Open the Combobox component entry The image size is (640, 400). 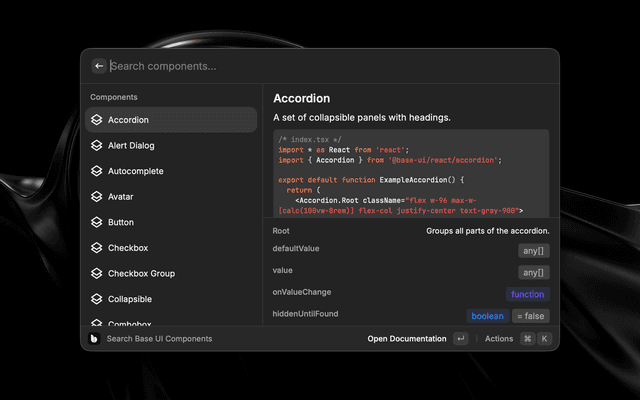coord(130,324)
